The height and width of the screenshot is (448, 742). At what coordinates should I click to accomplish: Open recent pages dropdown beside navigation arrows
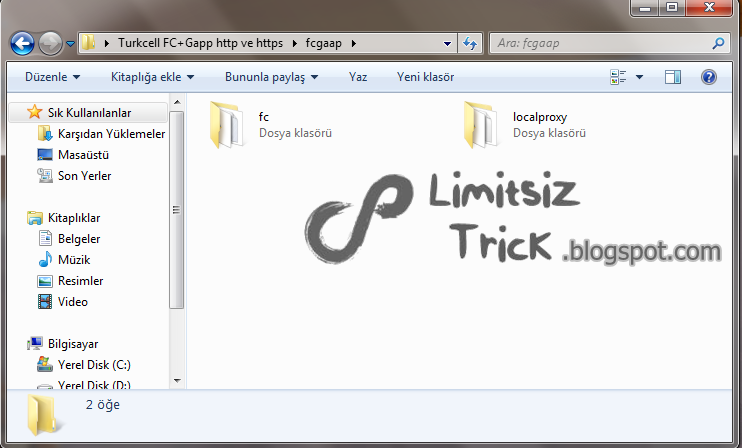pyautogui.click(x=71, y=44)
